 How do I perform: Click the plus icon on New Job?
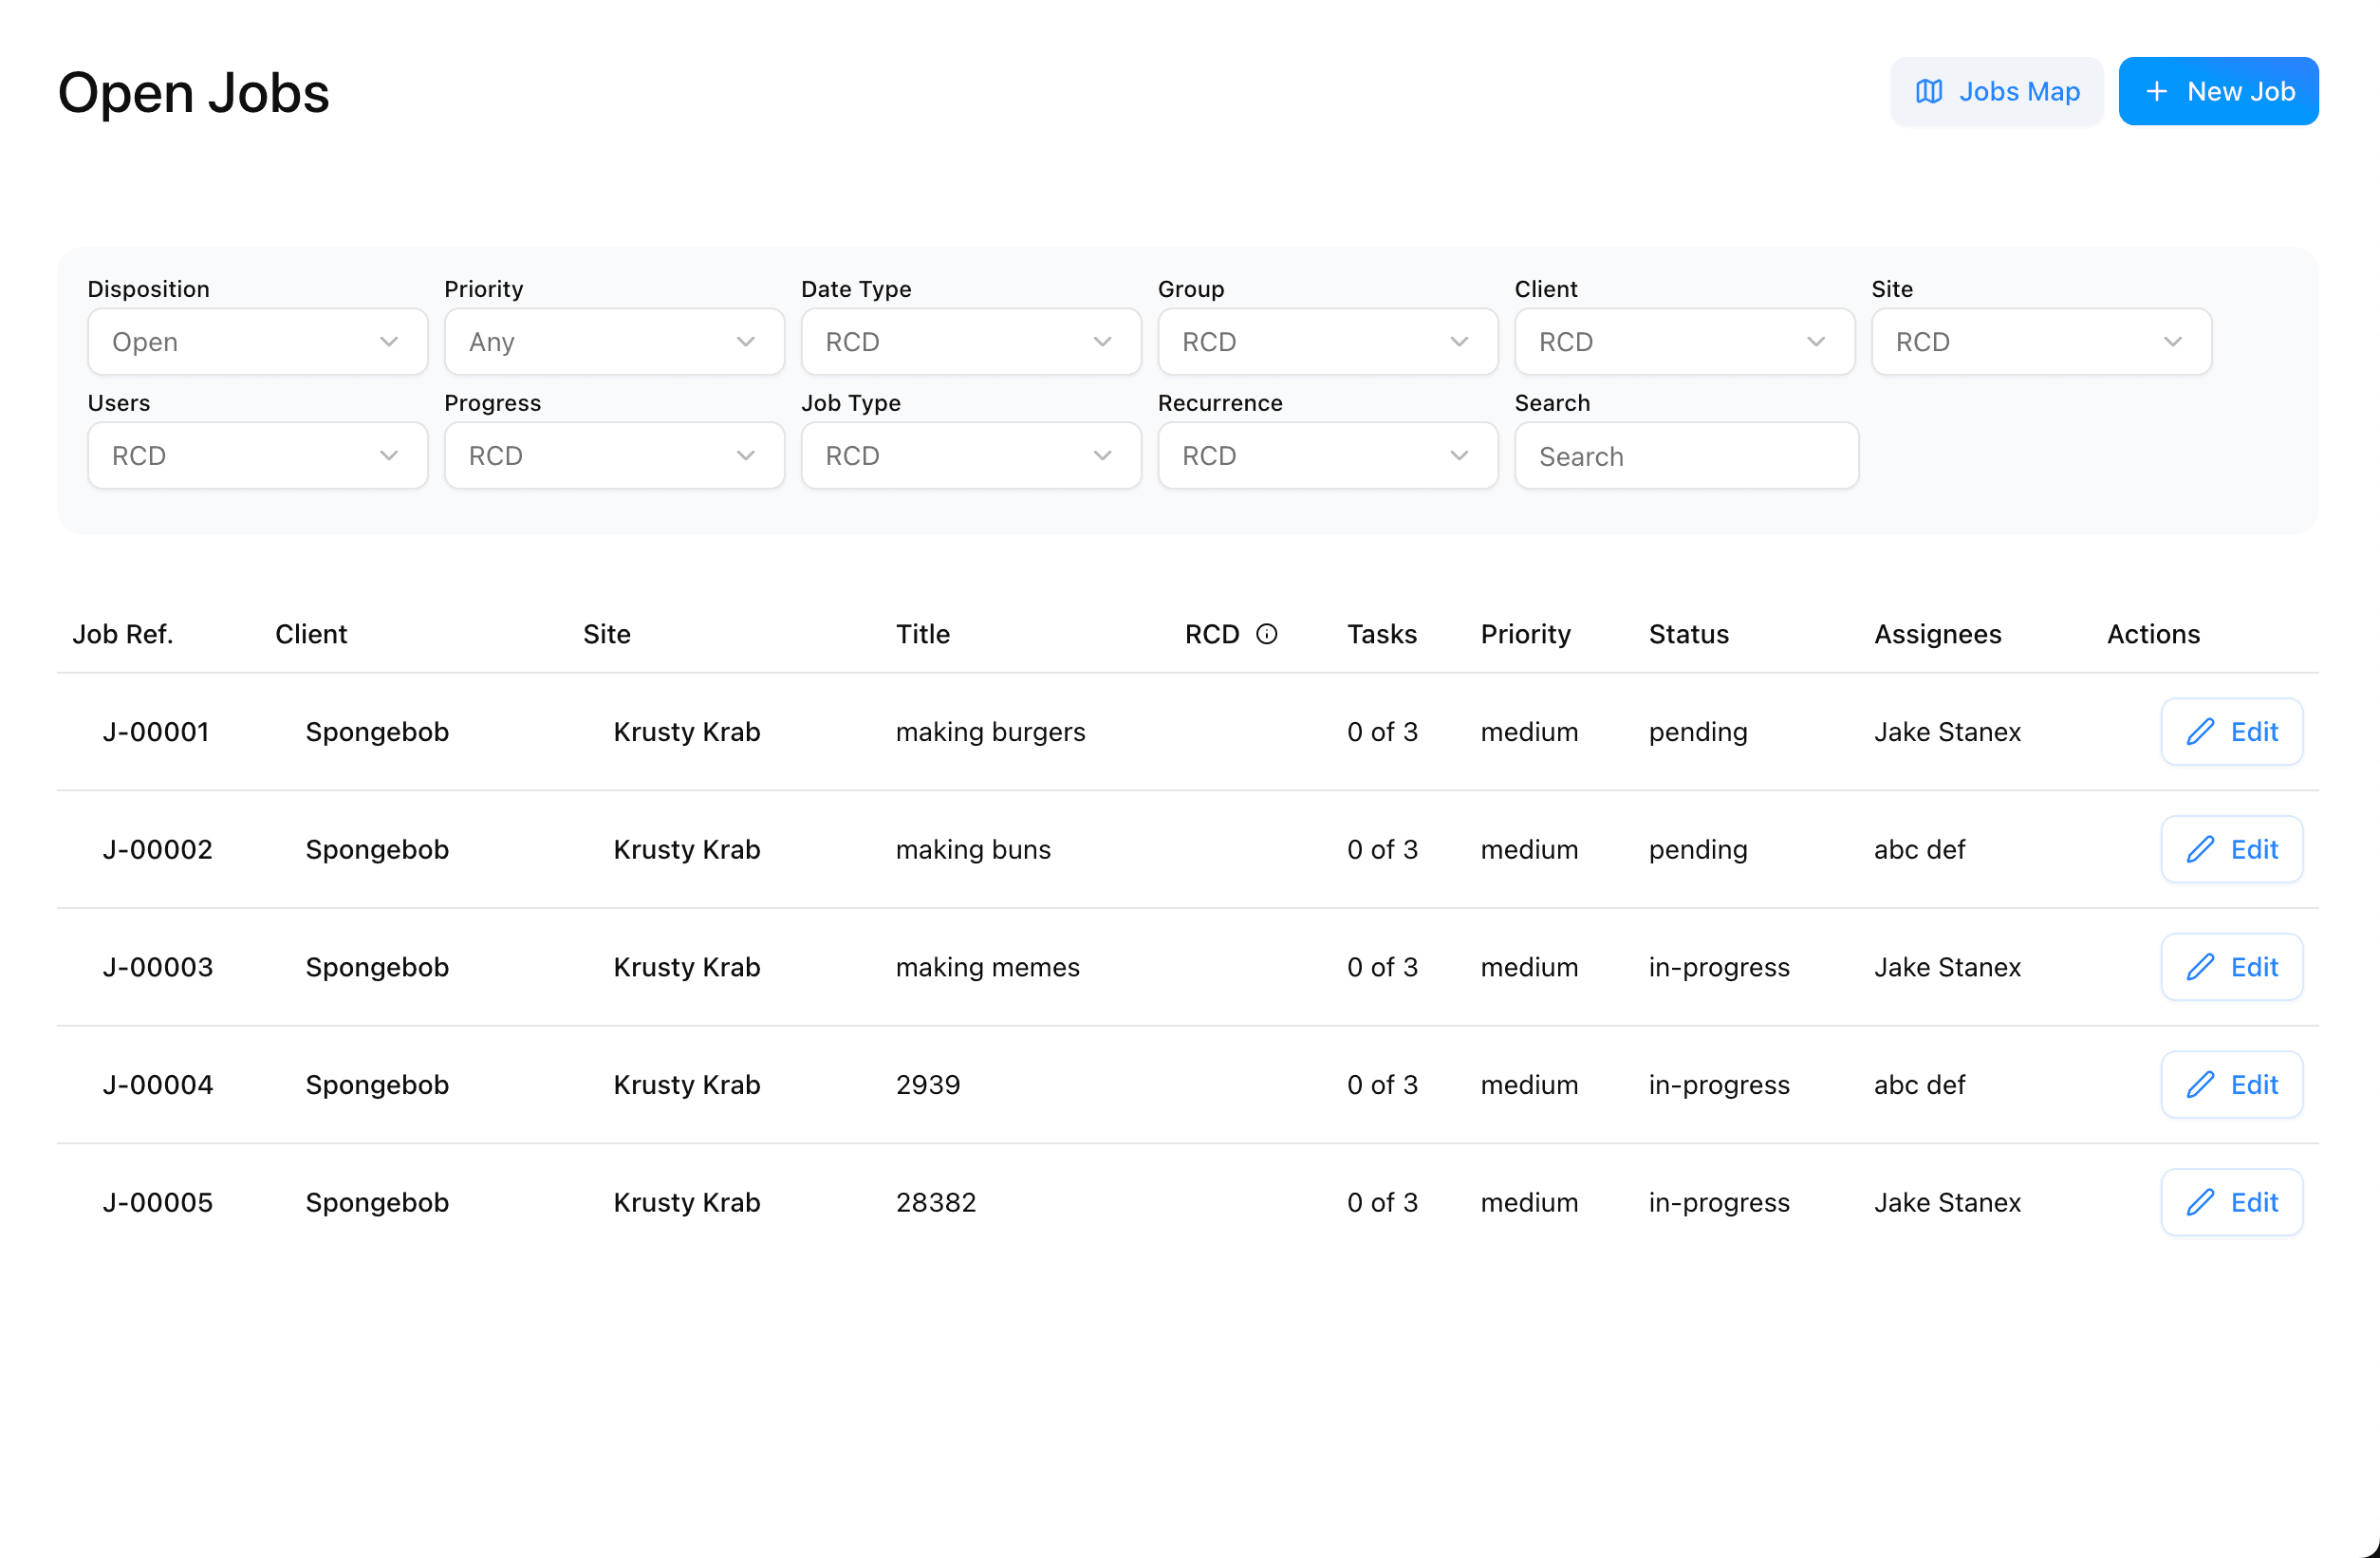click(2157, 92)
